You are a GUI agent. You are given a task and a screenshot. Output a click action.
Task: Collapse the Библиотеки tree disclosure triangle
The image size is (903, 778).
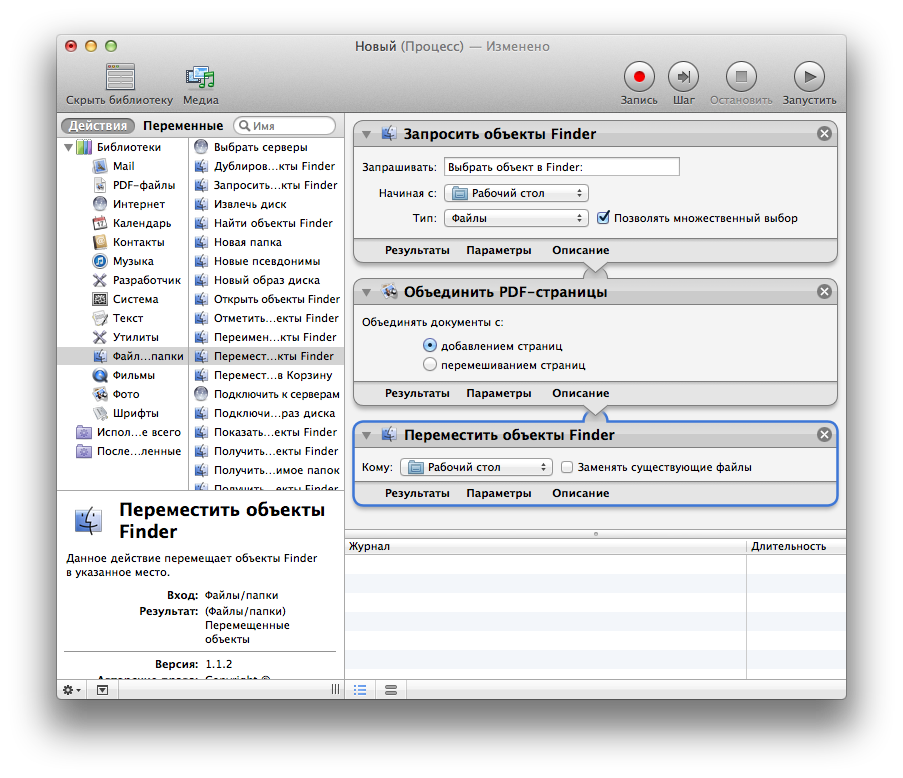[68, 147]
